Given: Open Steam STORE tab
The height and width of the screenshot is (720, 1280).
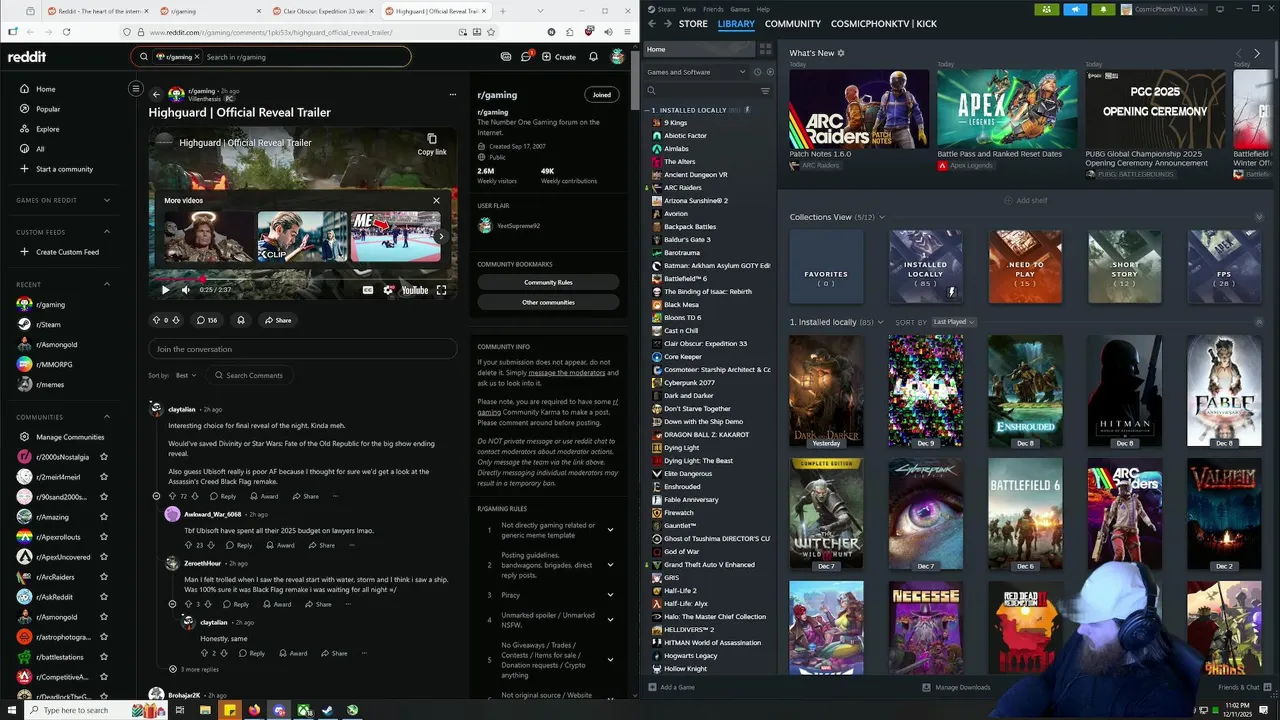Looking at the screenshot, I should [x=693, y=24].
